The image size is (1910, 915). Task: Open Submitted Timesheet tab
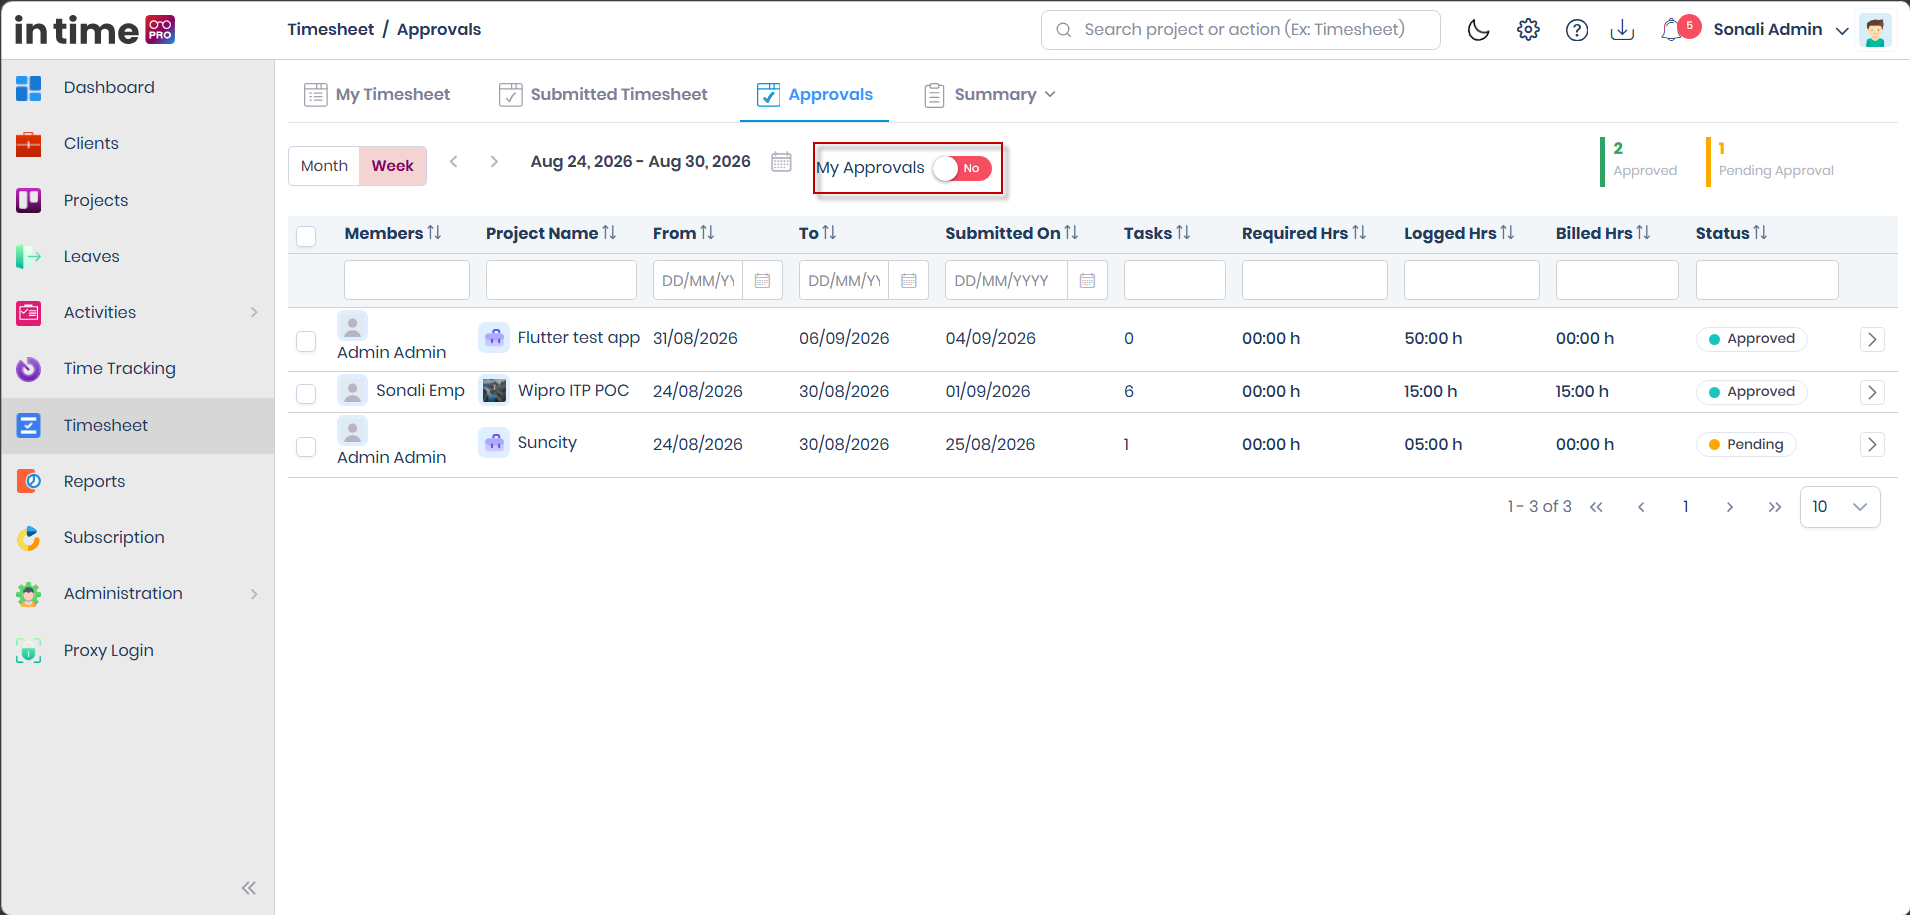click(x=603, y=94)
